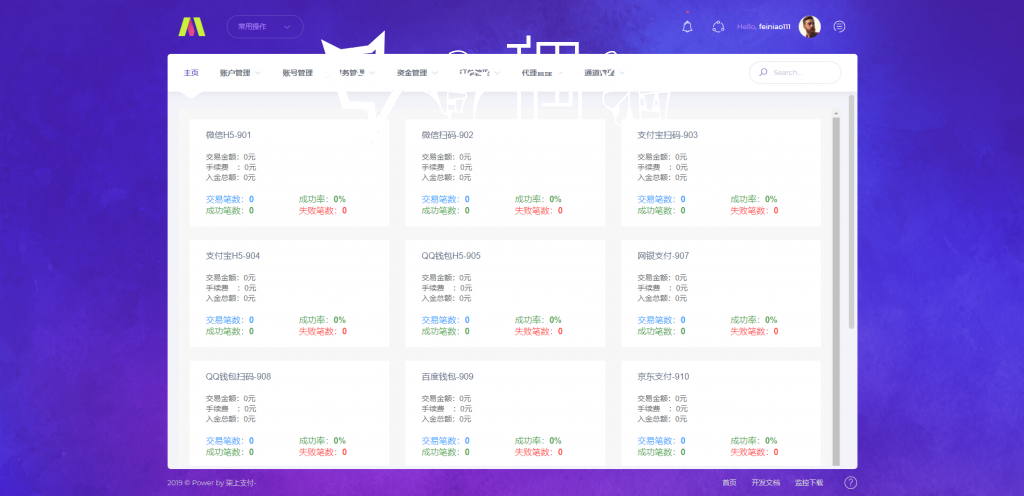Focus the Search input field
This screenshot has height=496, width=1024.
[x=795, y=72]
